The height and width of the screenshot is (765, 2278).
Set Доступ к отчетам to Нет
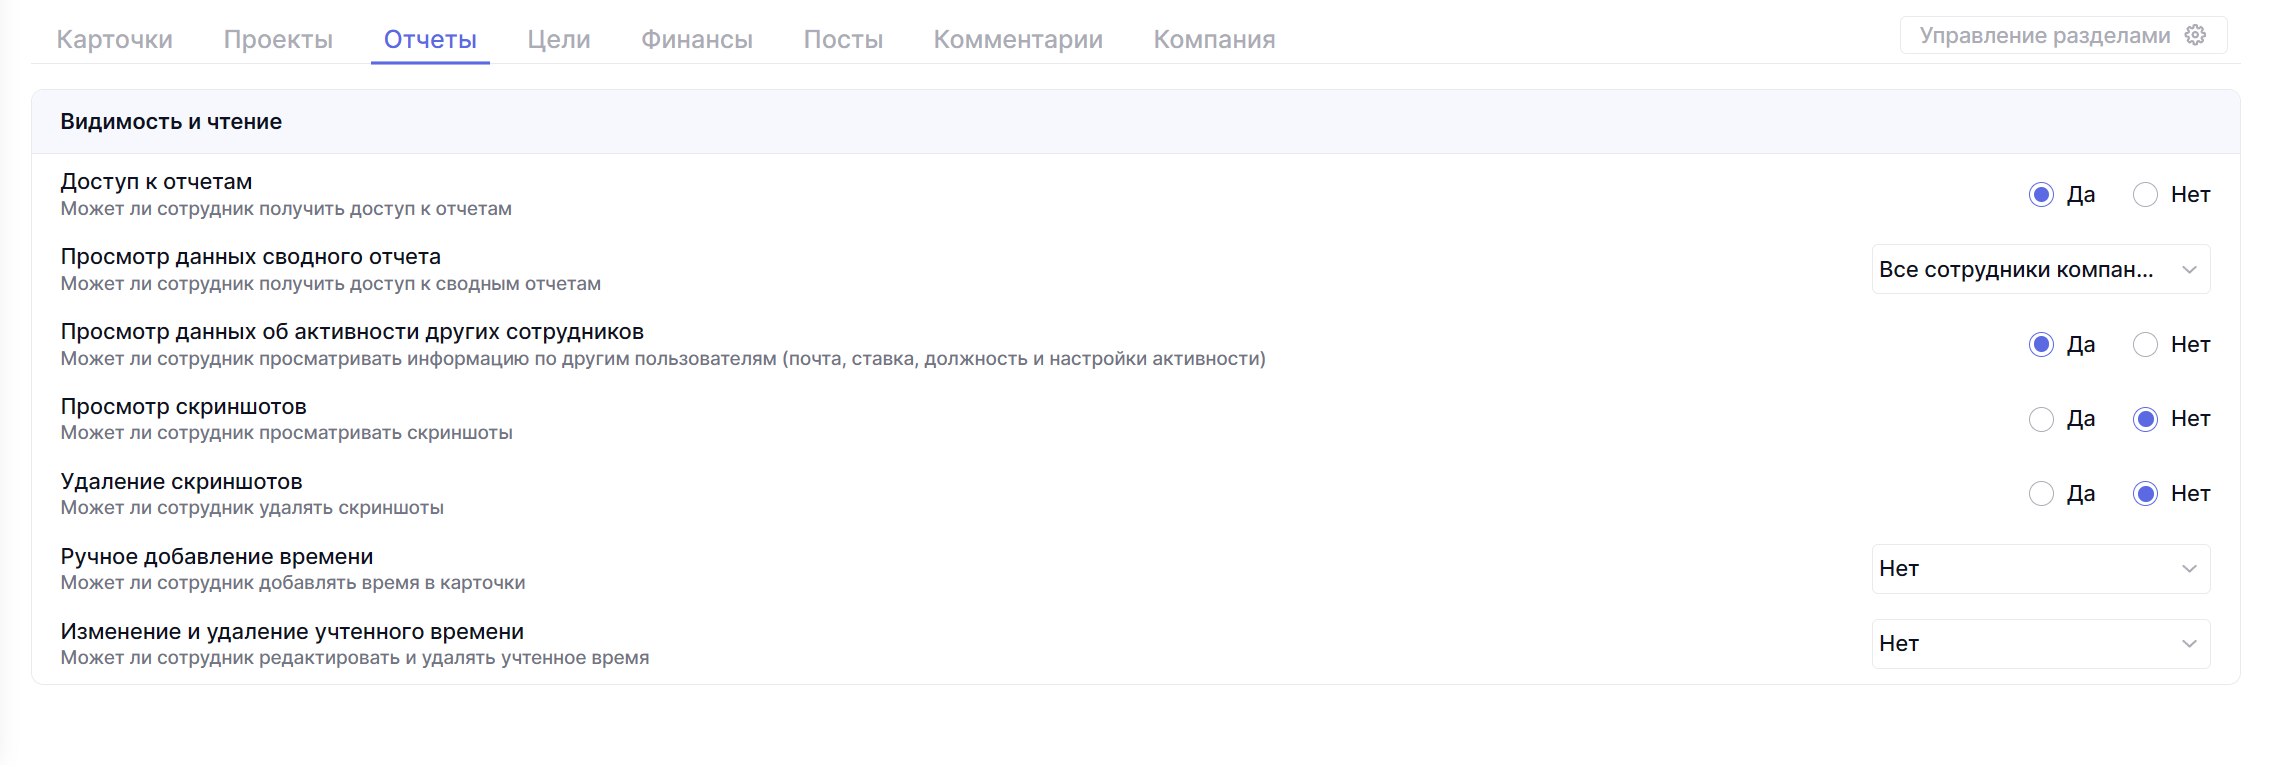point(2145,195)
